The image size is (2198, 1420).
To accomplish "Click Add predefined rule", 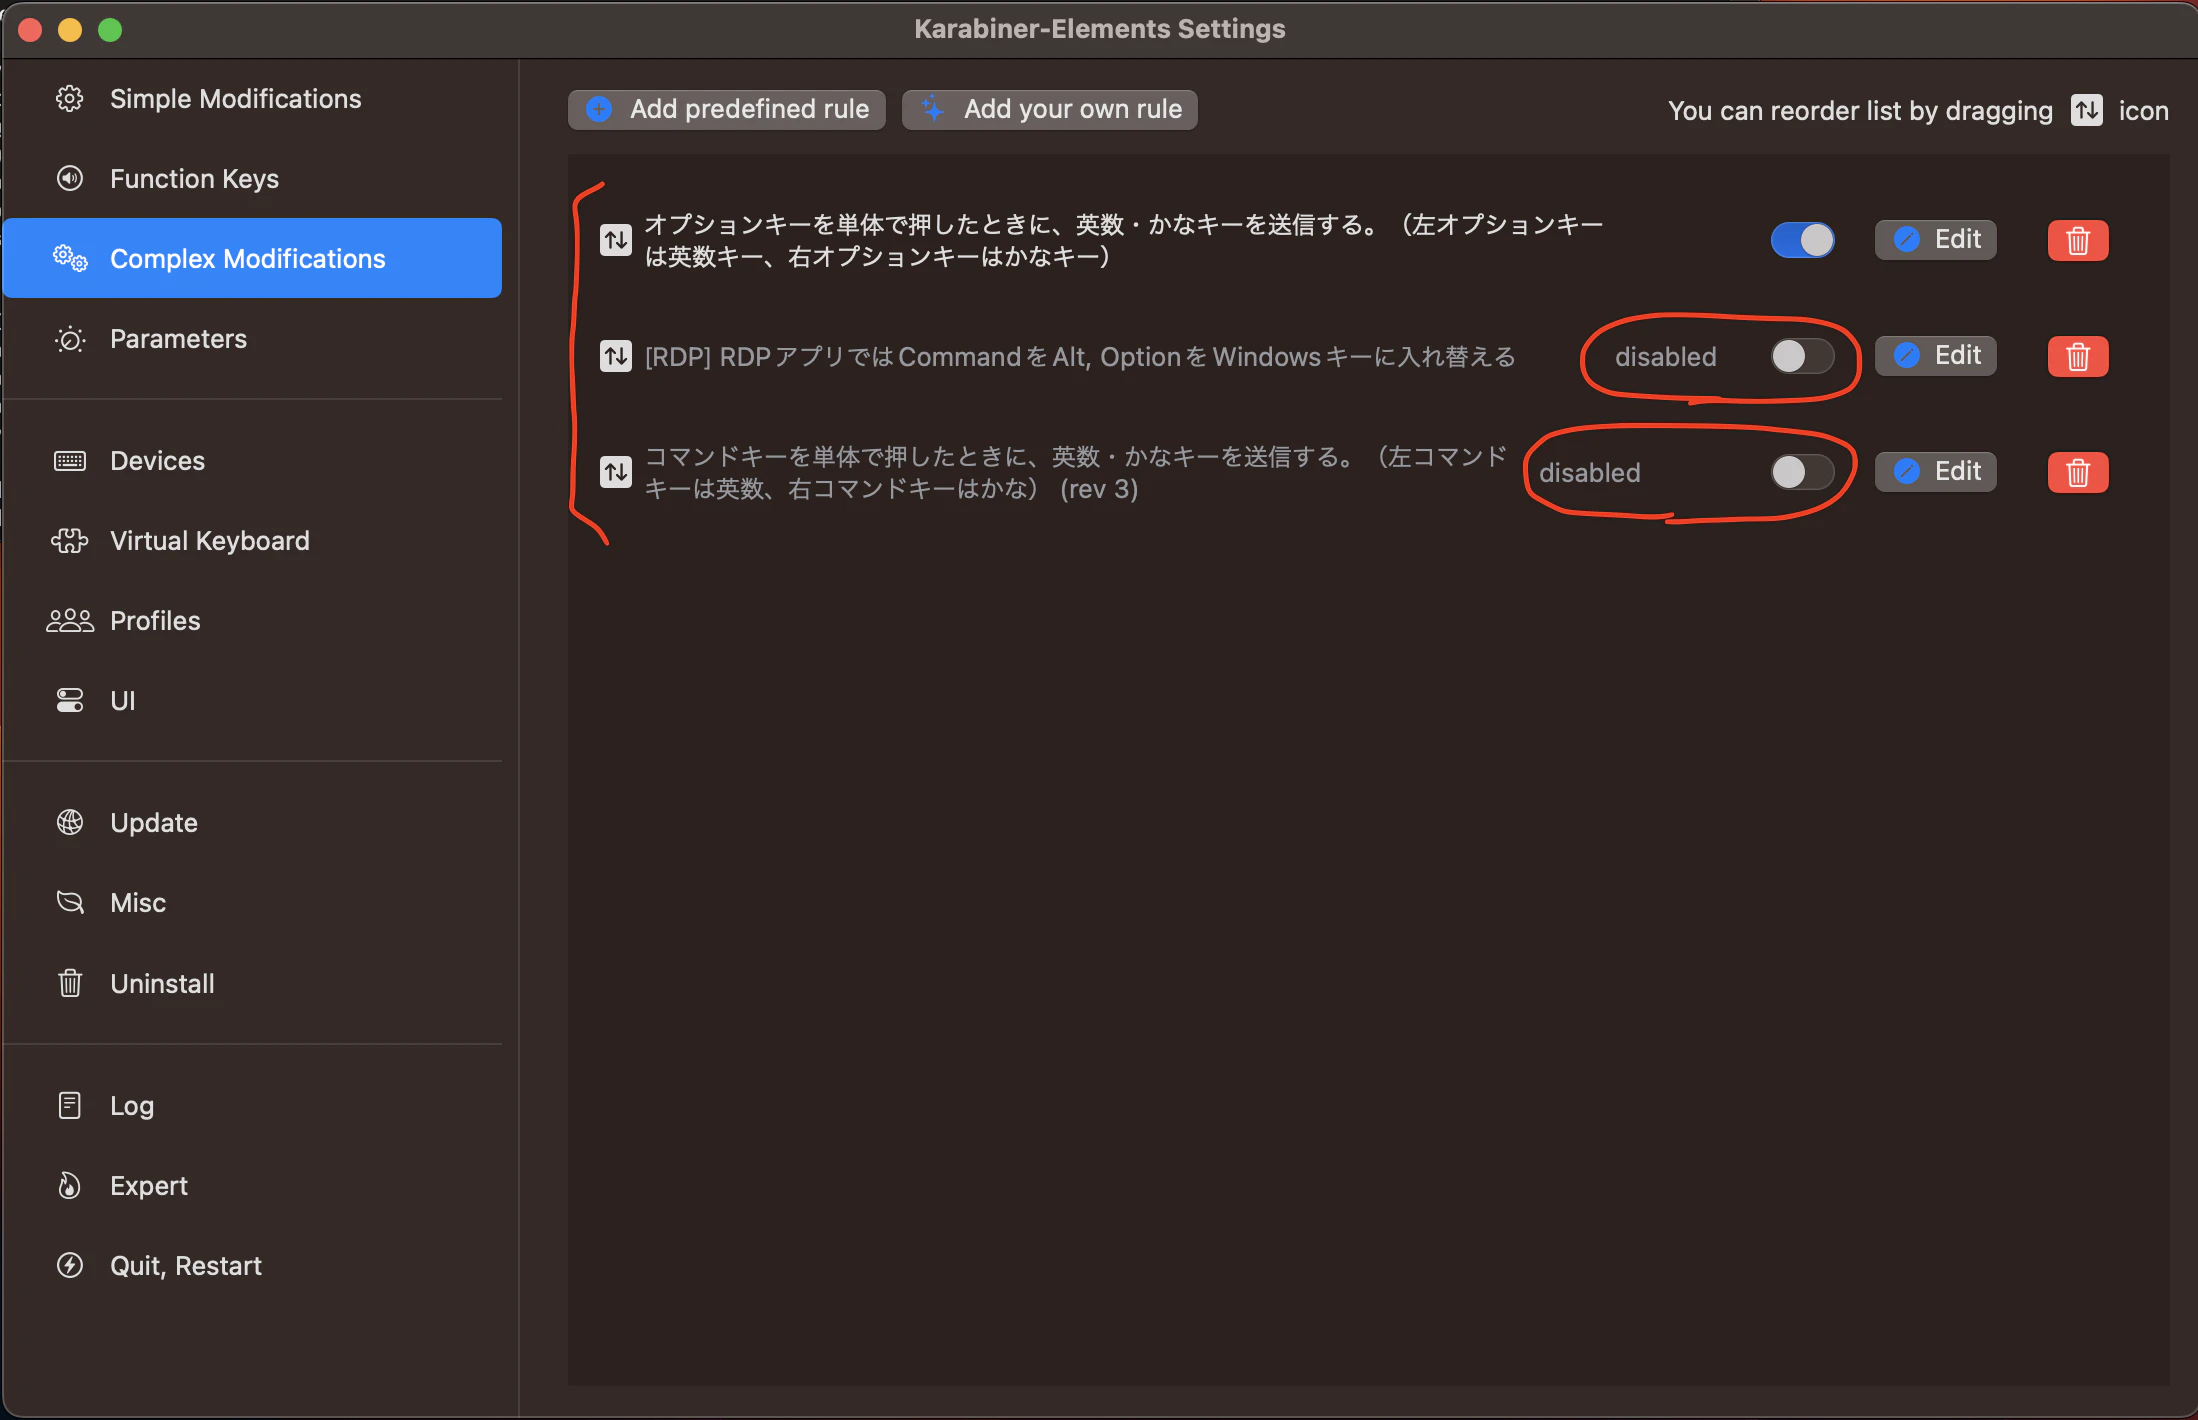I will tap(726, 109).
